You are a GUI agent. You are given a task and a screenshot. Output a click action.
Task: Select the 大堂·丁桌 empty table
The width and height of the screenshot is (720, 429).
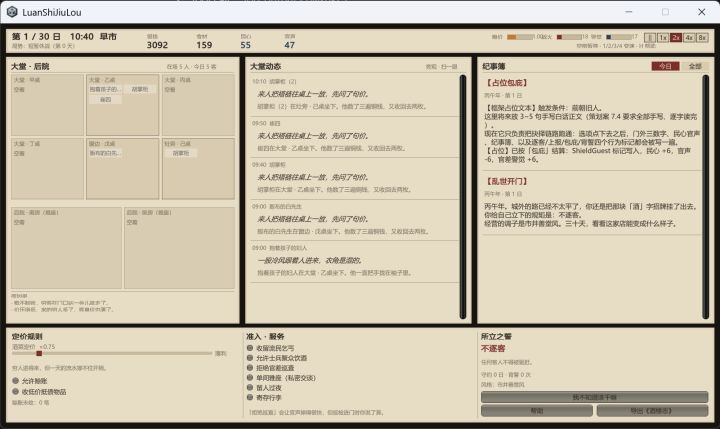(x=48, y=169)
